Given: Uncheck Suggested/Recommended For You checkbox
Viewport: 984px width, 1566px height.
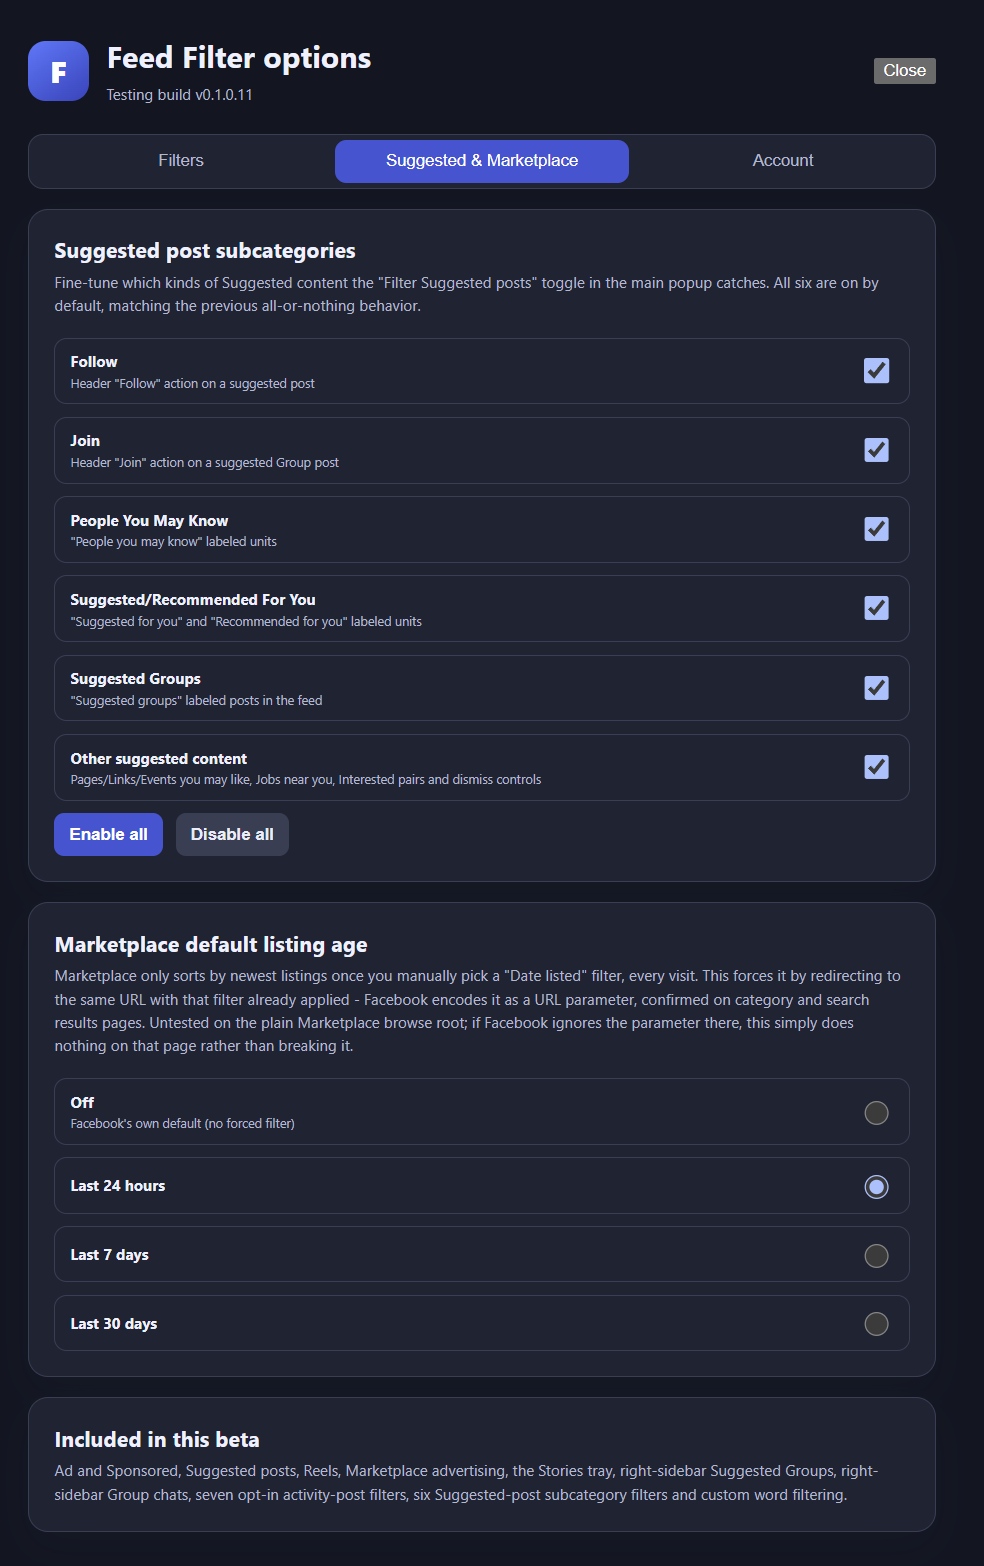Looking at the screenshot, I should [876, 608].
